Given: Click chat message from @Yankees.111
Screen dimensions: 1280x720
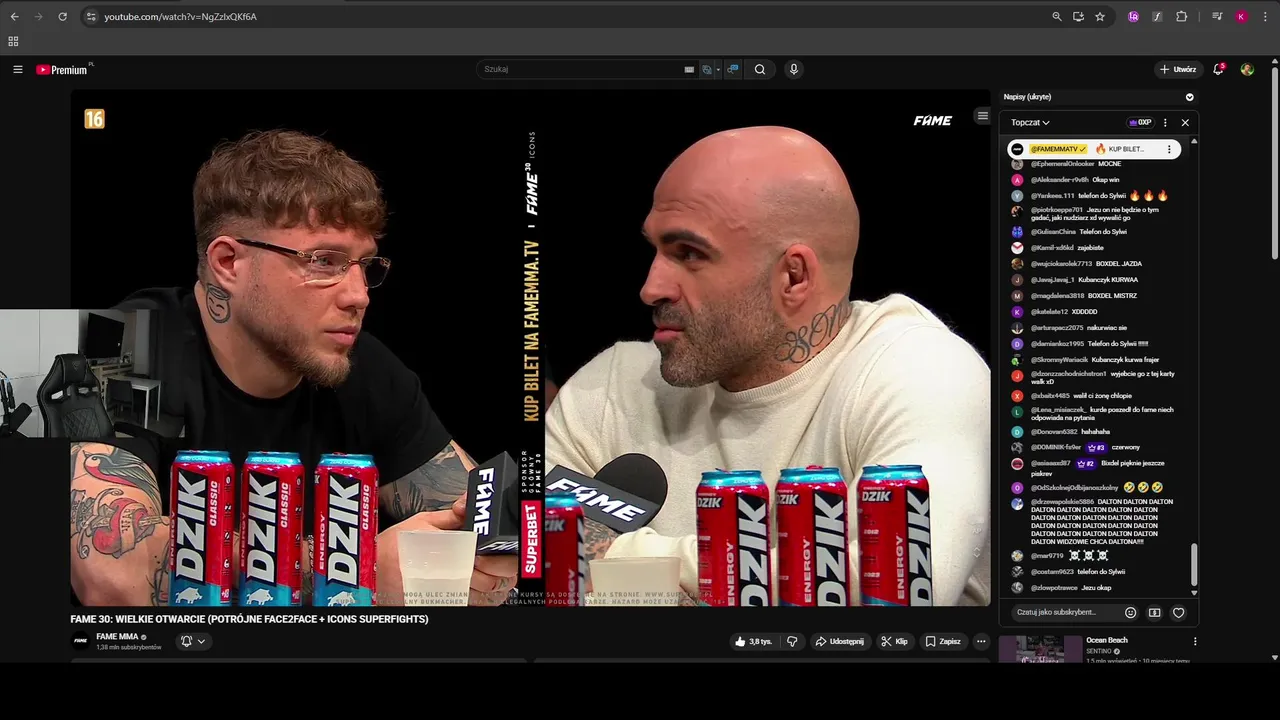Looking at the screenshot, I should point(1099,196).
